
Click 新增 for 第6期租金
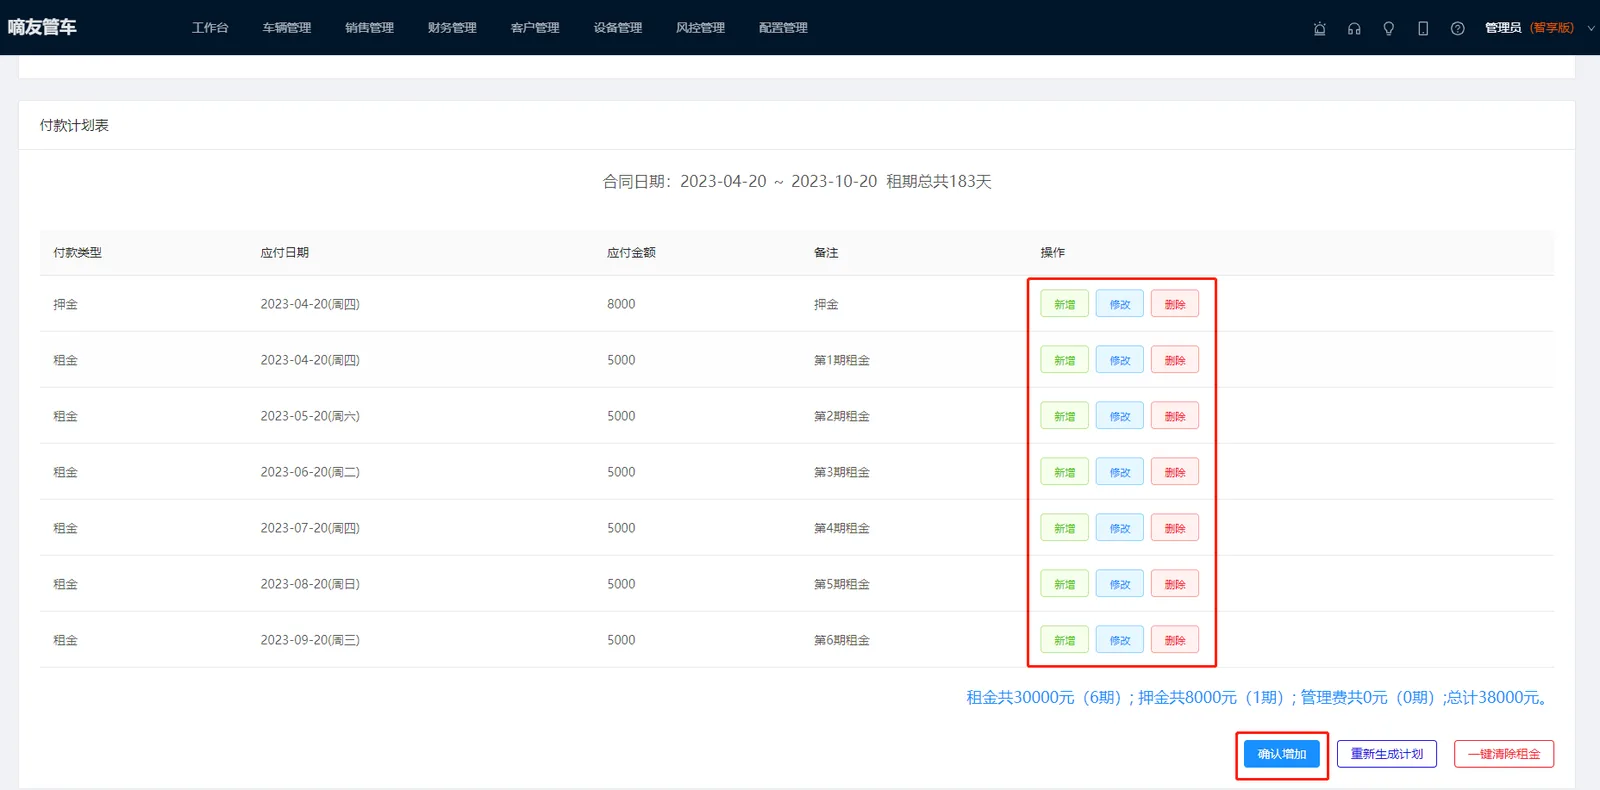coord(1065,640)
